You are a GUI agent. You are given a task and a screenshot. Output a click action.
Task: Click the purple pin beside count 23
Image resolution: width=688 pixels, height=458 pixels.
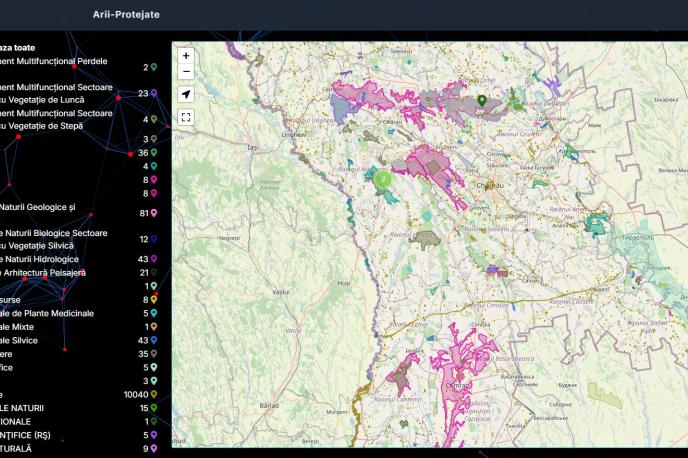click(x=154, y=93)
